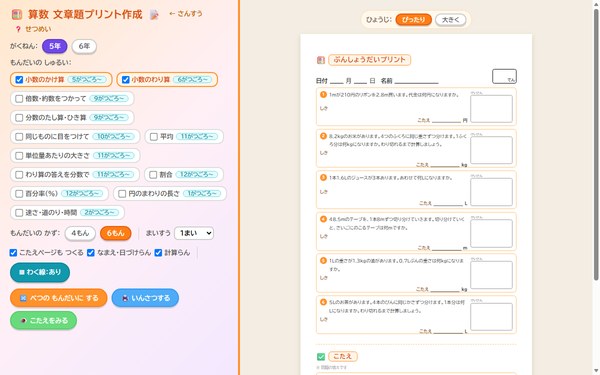
Task: Click the calculation box of problem 1
Action: (491, 109)
